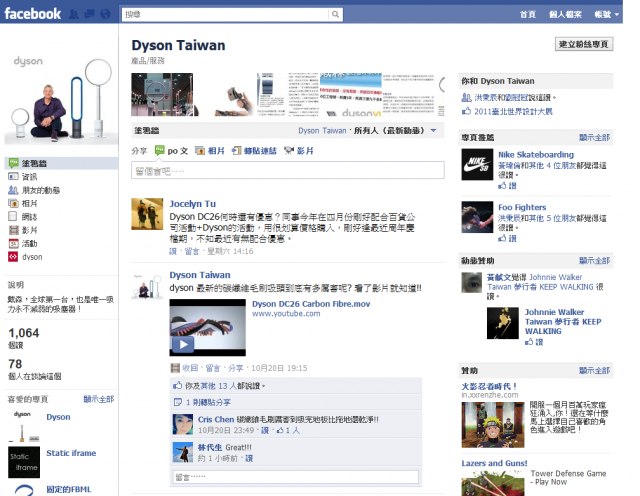Open www.youtube.com link
This screenshot has width=640, height=496.
coord(286,314)
